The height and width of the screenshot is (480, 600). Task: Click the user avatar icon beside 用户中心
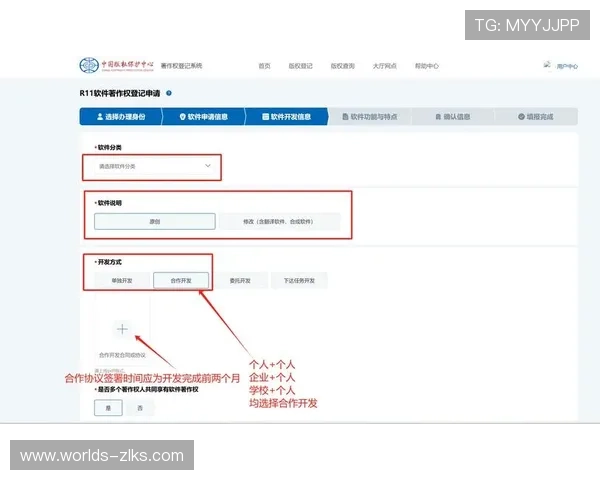pos(547,65)
